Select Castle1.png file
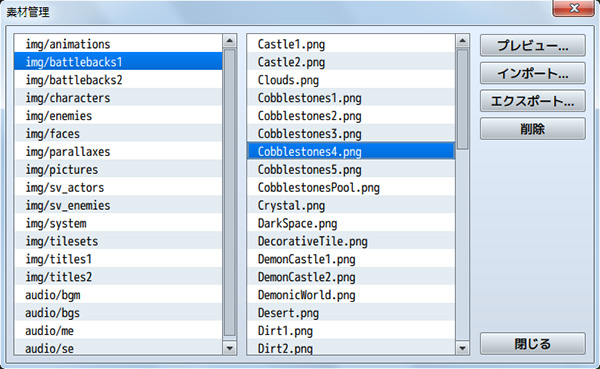600x369 pixels. click(351, 44)
